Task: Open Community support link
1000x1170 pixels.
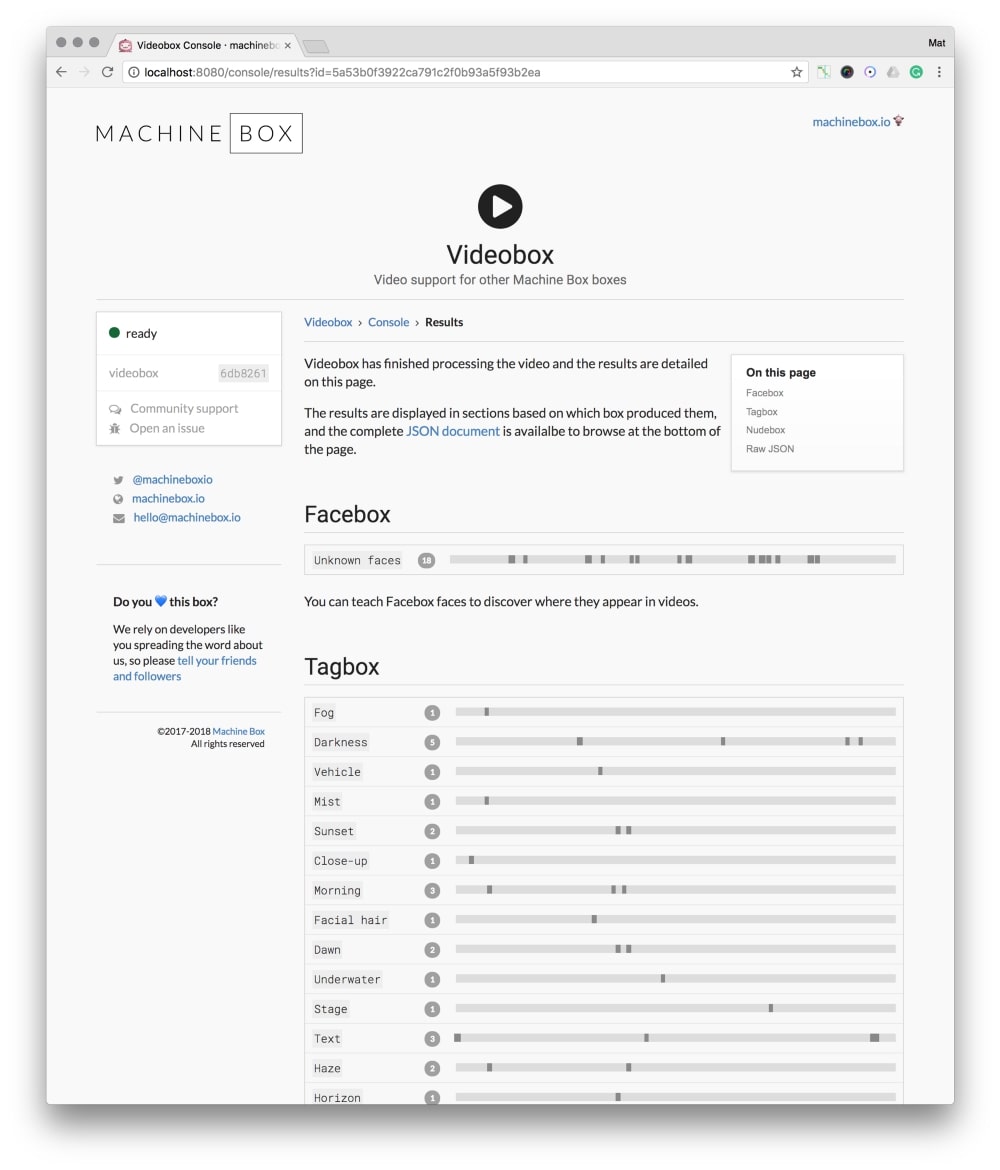Action: pos(184,409)
